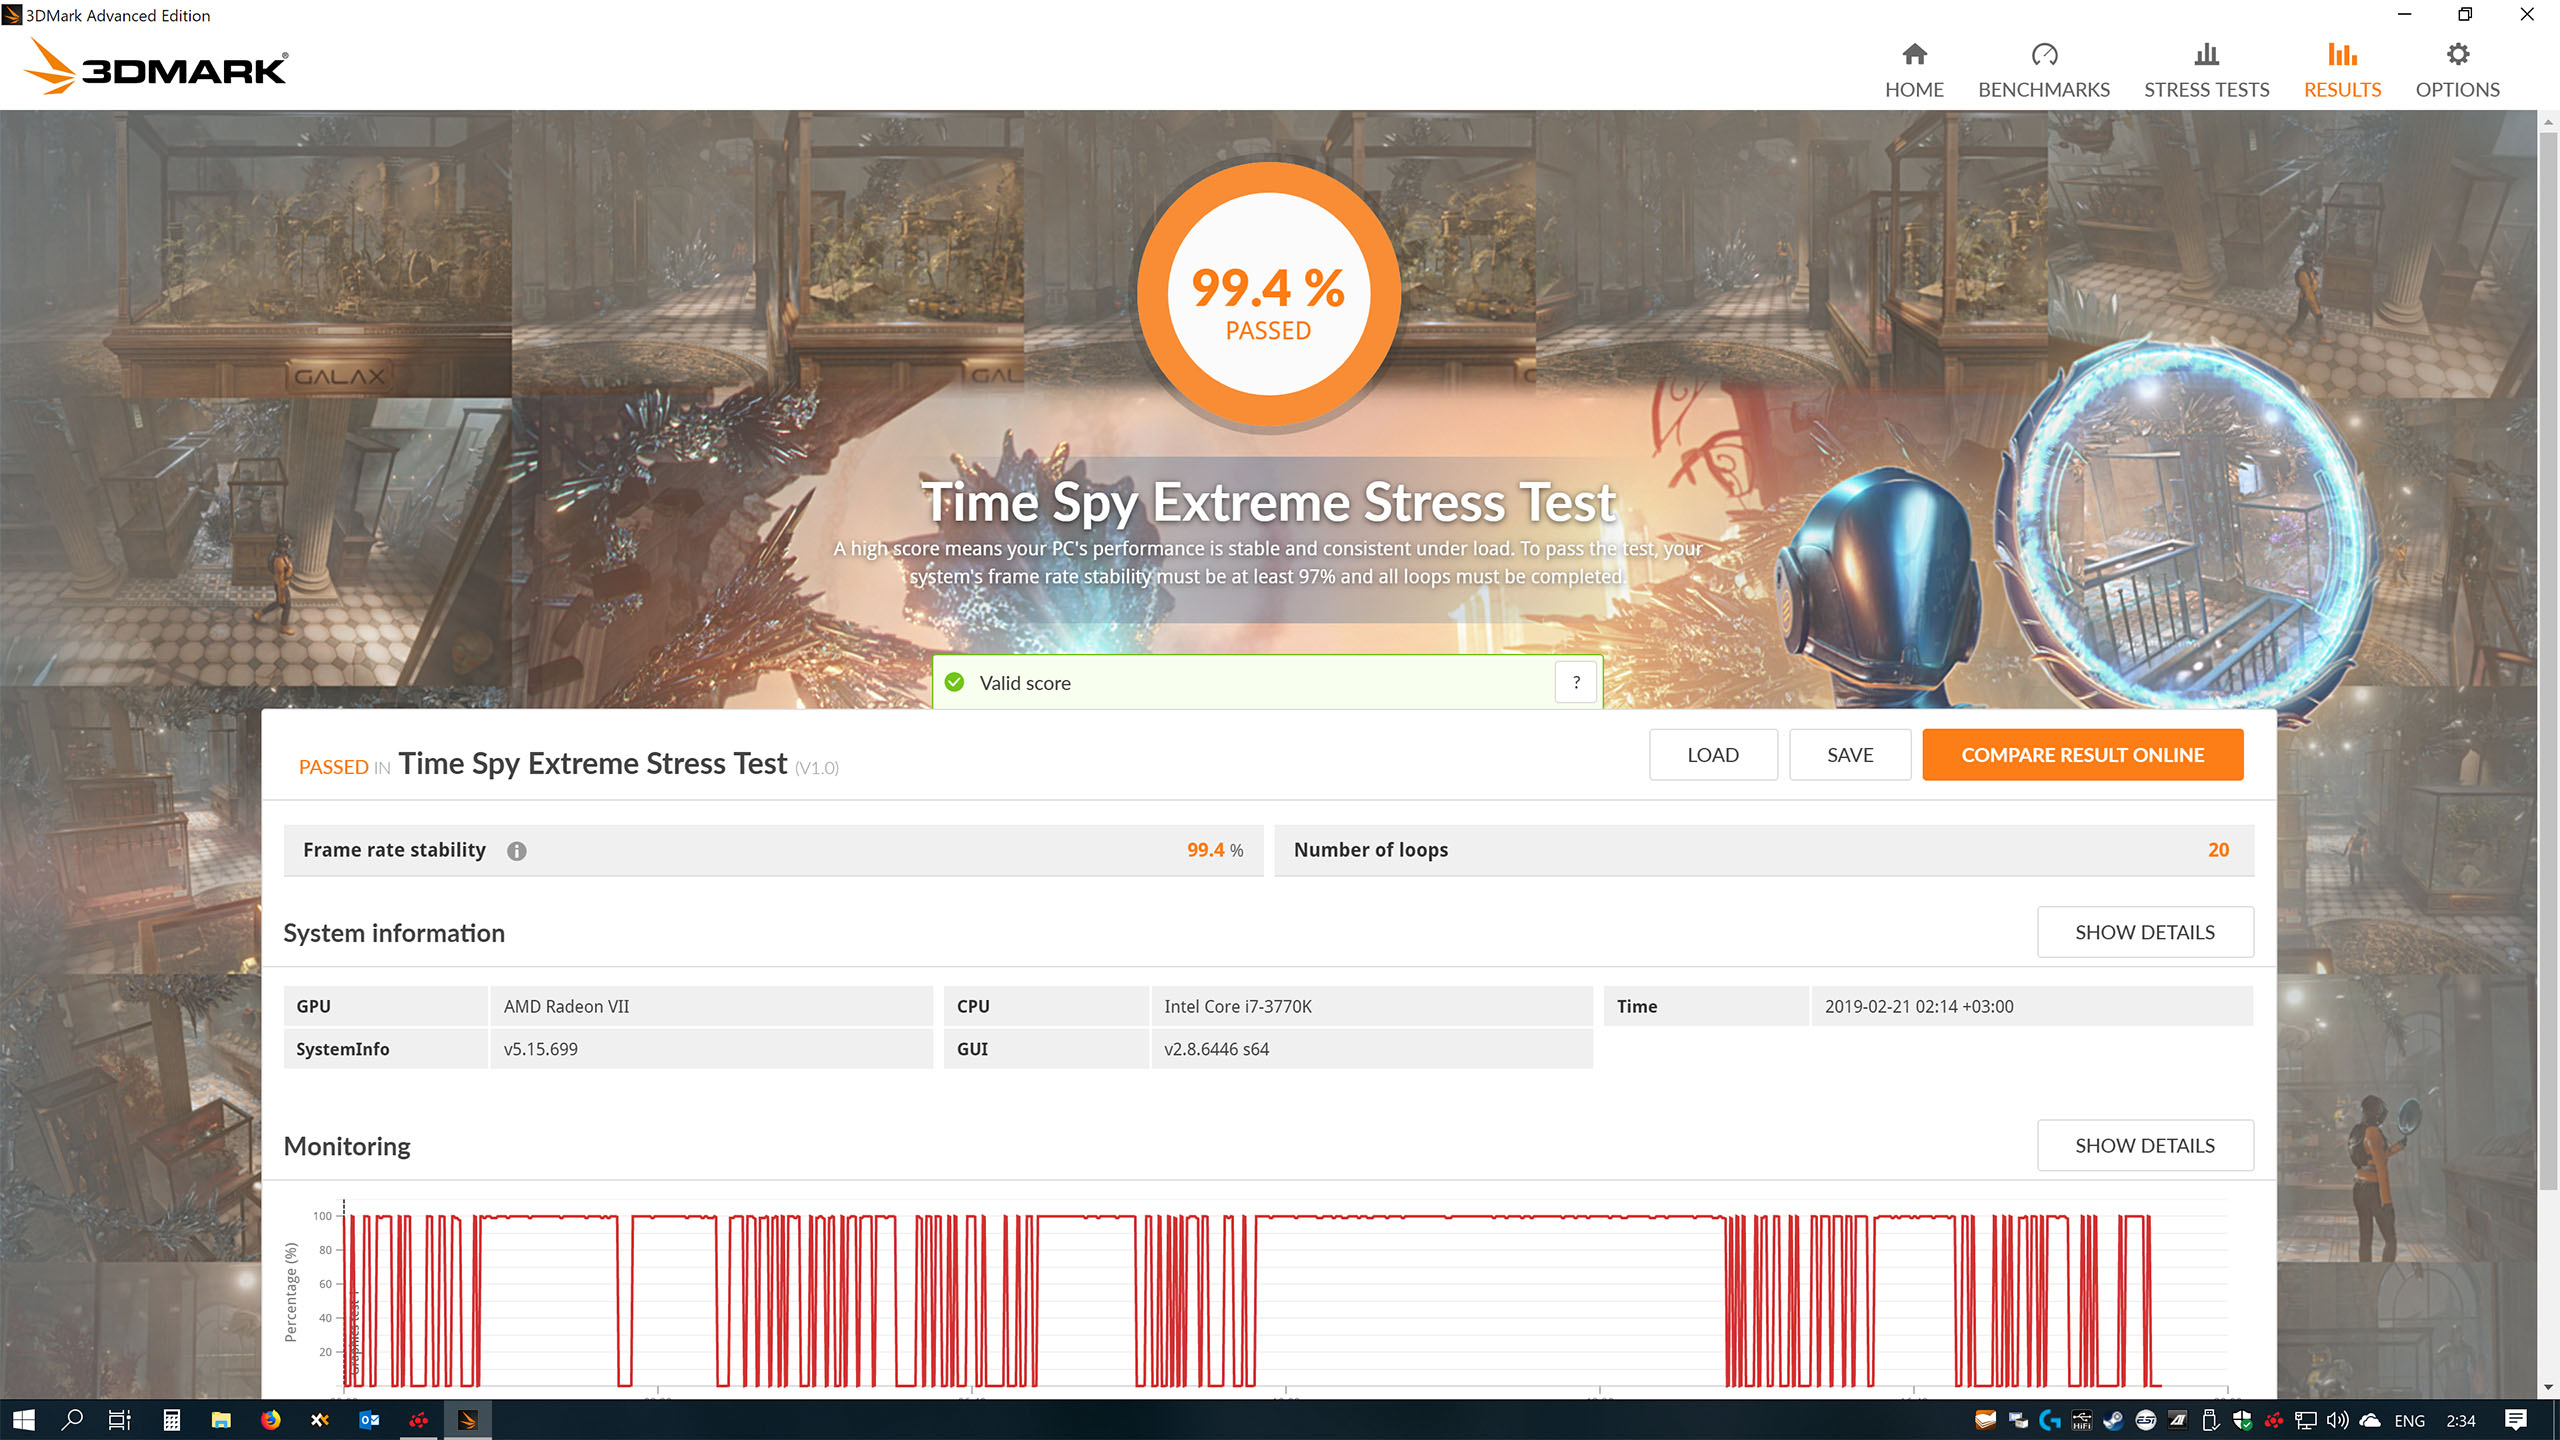The height and width of the screenshot is (1440, 2560).
Task: Switch to the Results tab
Action: pyautogui.click(x=2342, y=70)
